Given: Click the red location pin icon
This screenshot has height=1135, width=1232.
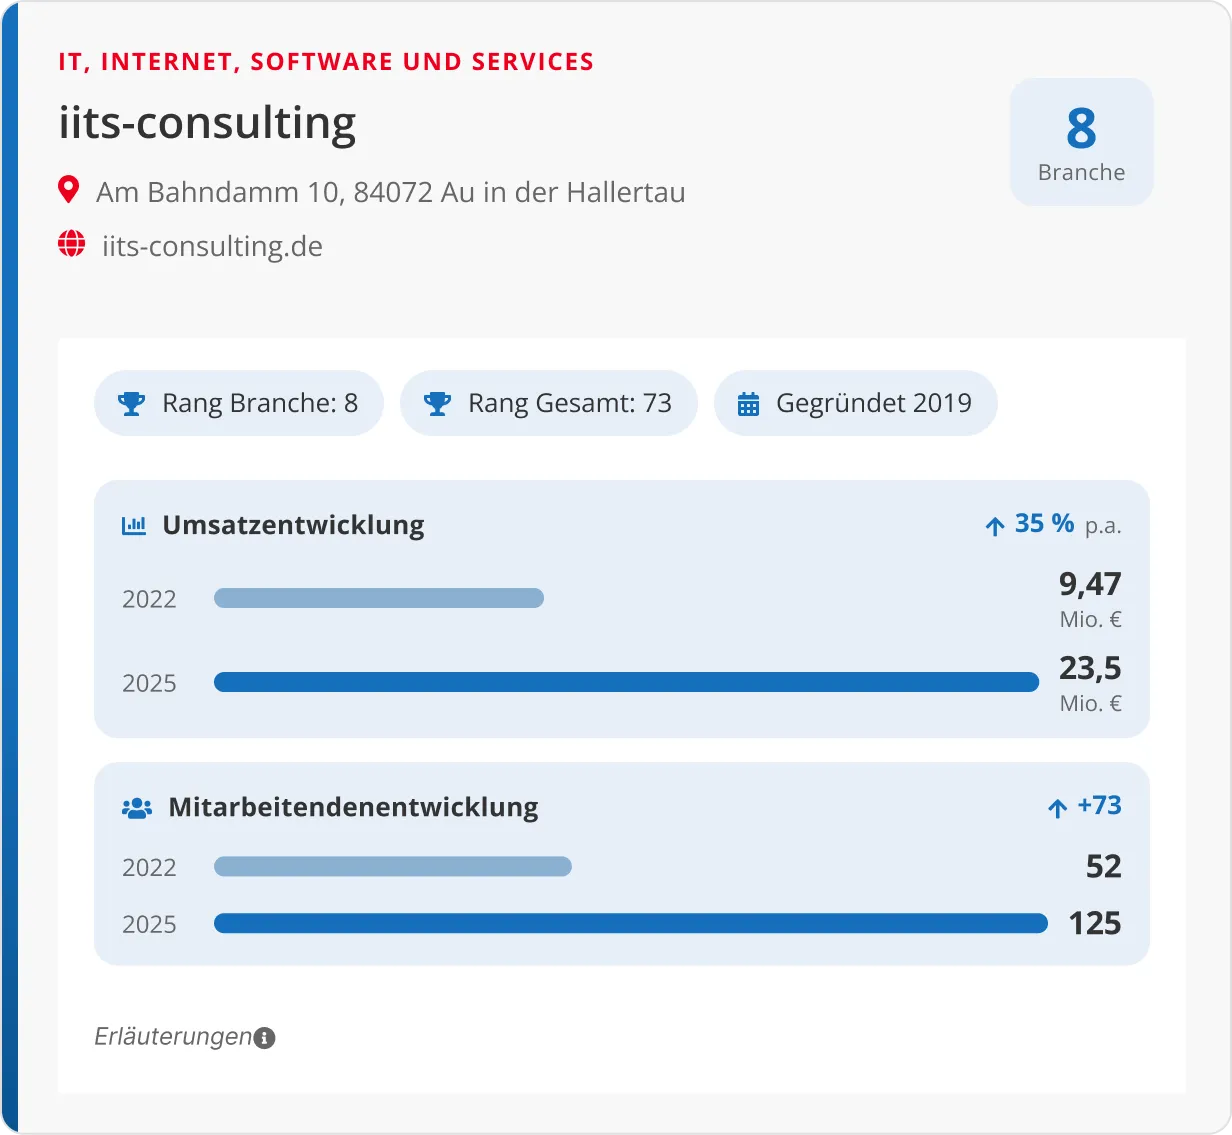Looking at the screenshot, I should pos(69,190).
